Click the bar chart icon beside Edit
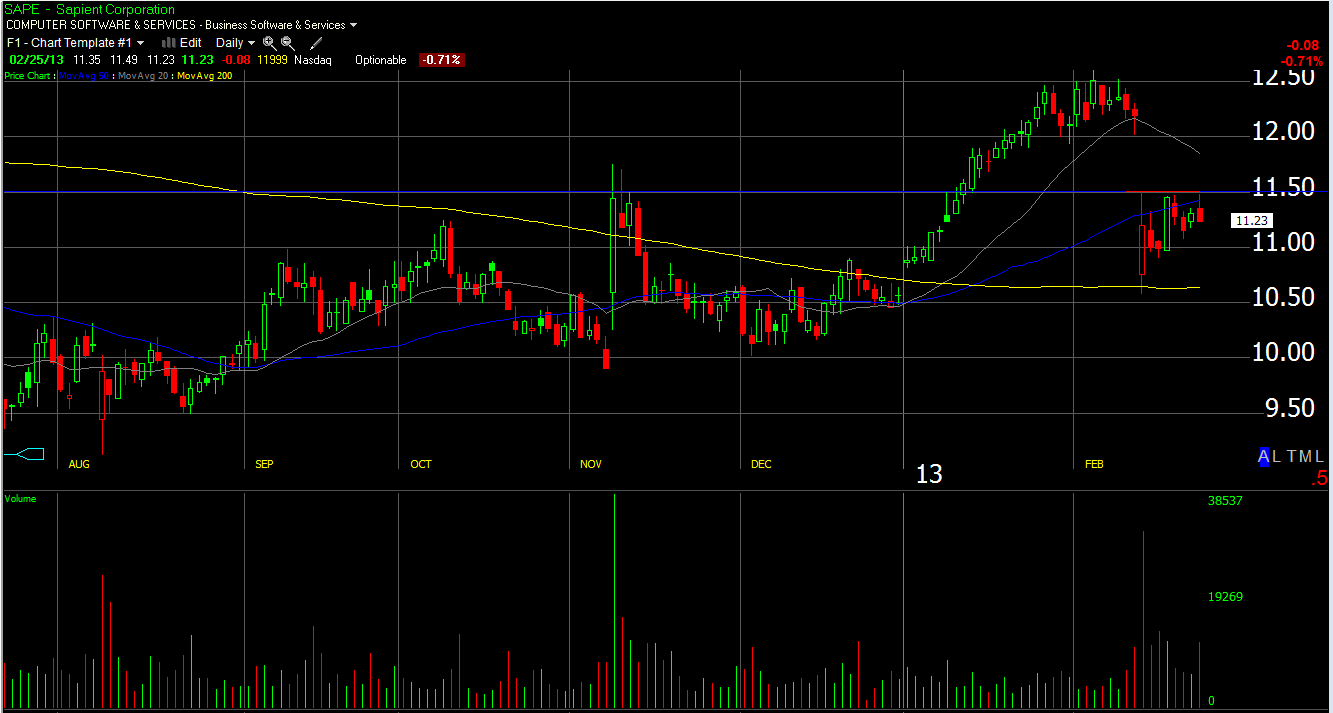Viewport: 1333px width, 713px height. click(169, 43)
